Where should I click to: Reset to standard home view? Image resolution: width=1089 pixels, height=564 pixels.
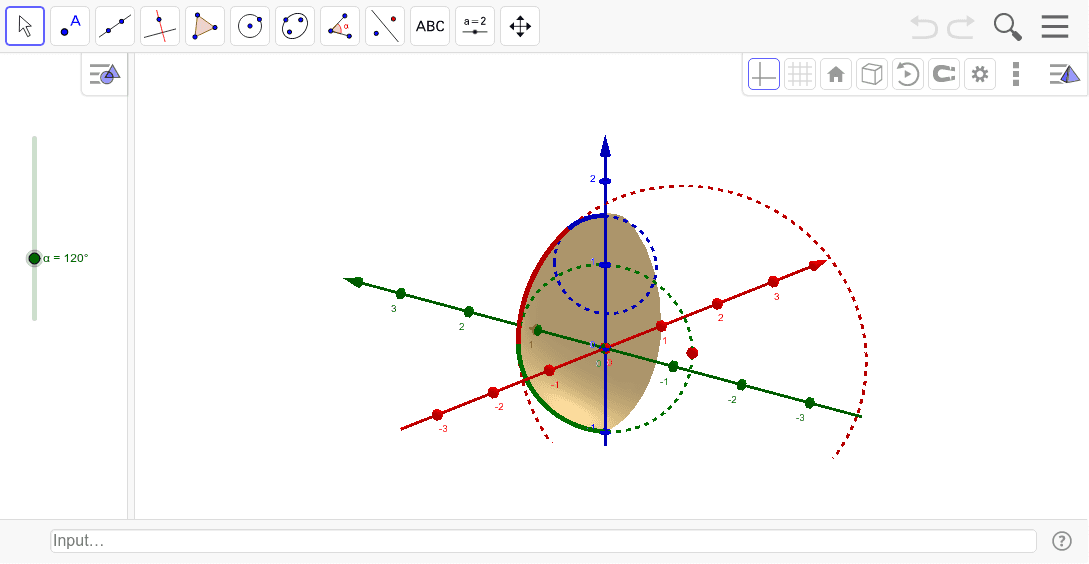tap(836, 74)
